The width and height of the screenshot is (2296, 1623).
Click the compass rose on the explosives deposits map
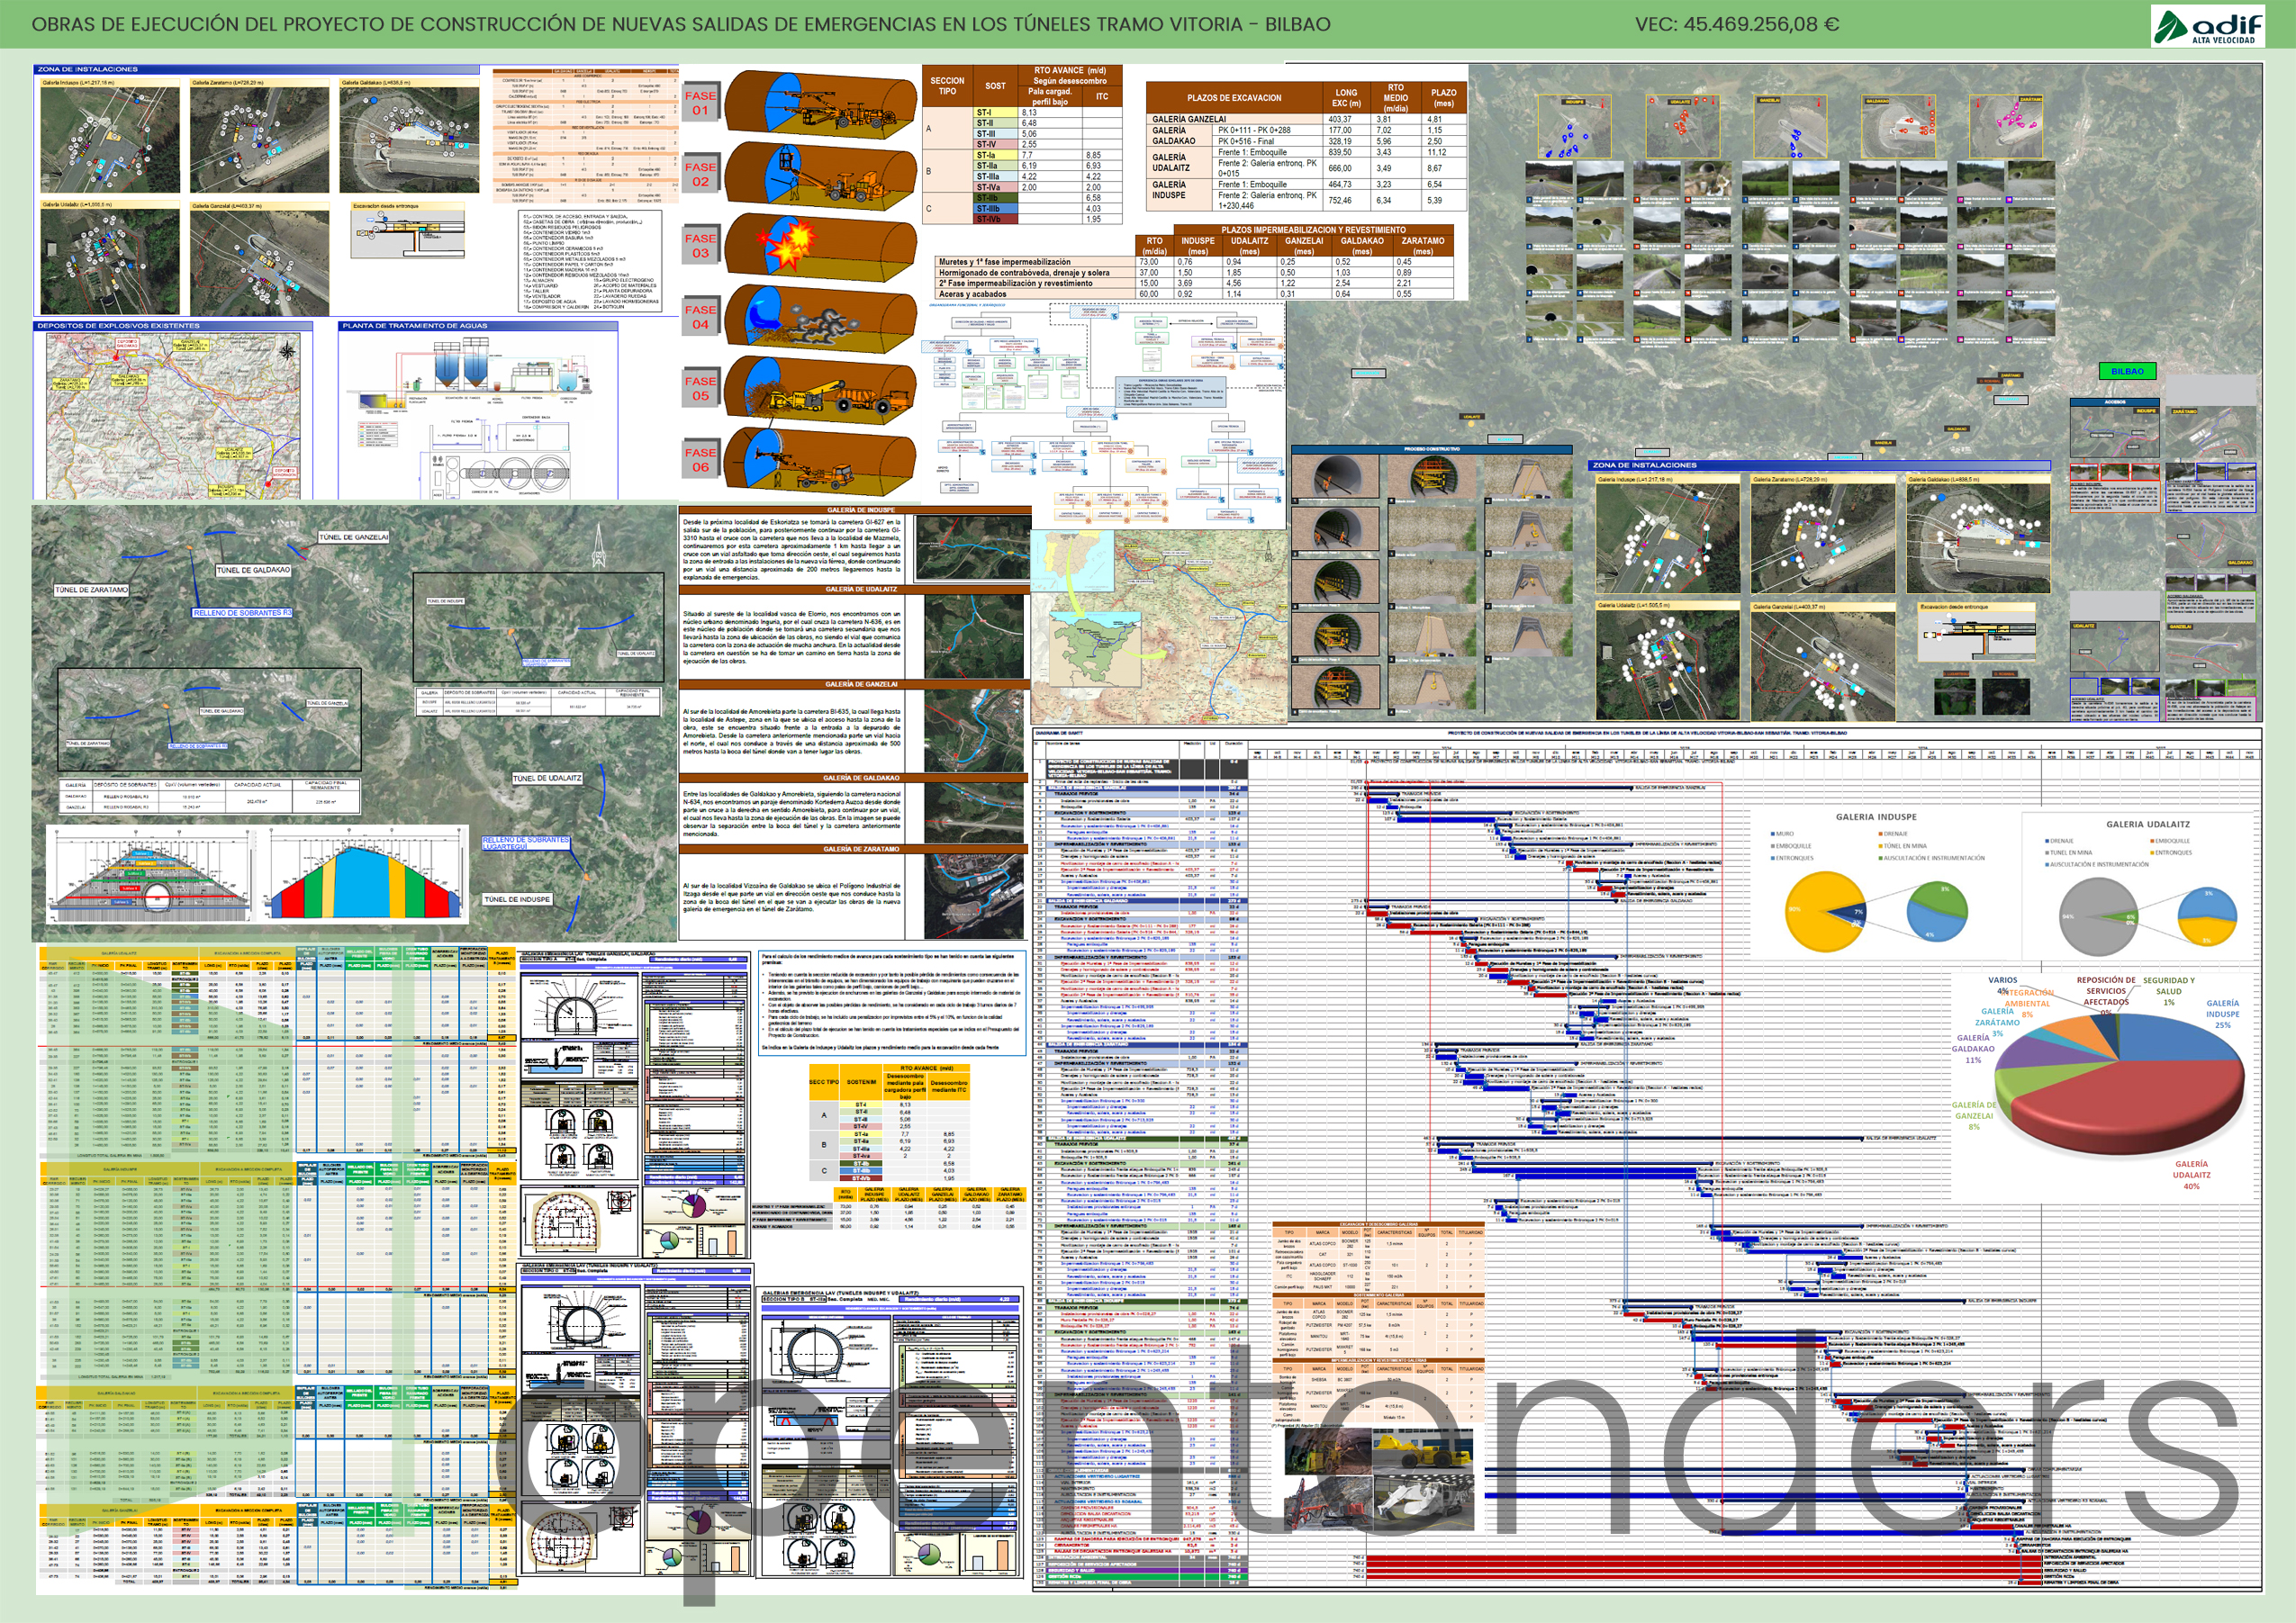[287, 350]
